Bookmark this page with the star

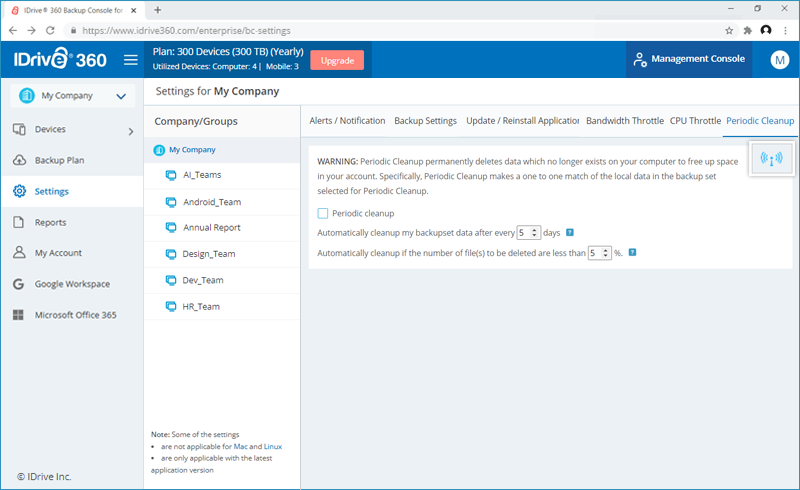(729, 31)
